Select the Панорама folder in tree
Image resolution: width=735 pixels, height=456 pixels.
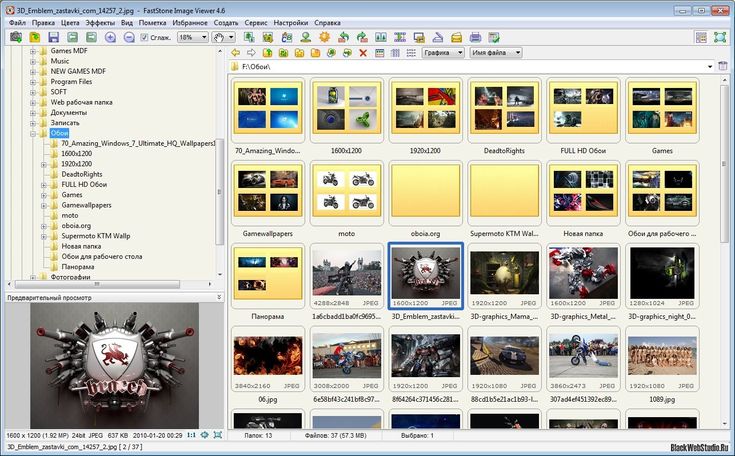[x=78, y=267]
